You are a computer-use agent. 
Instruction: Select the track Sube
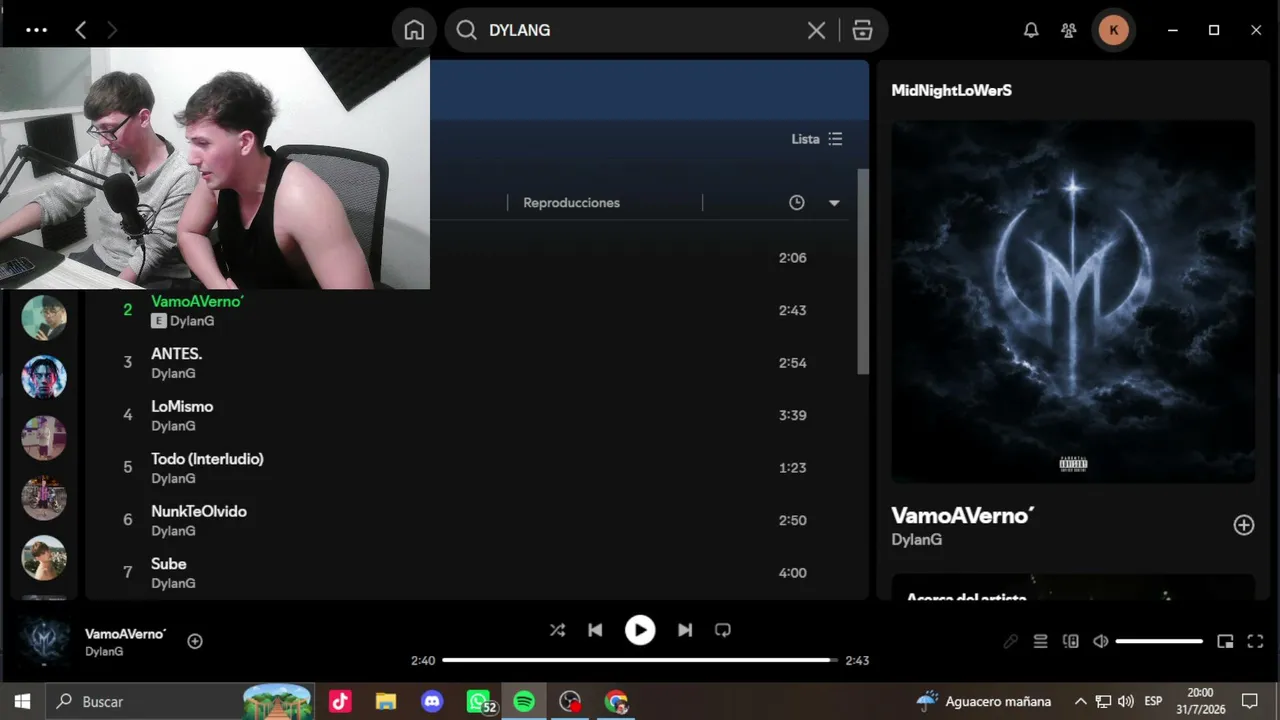169,564
